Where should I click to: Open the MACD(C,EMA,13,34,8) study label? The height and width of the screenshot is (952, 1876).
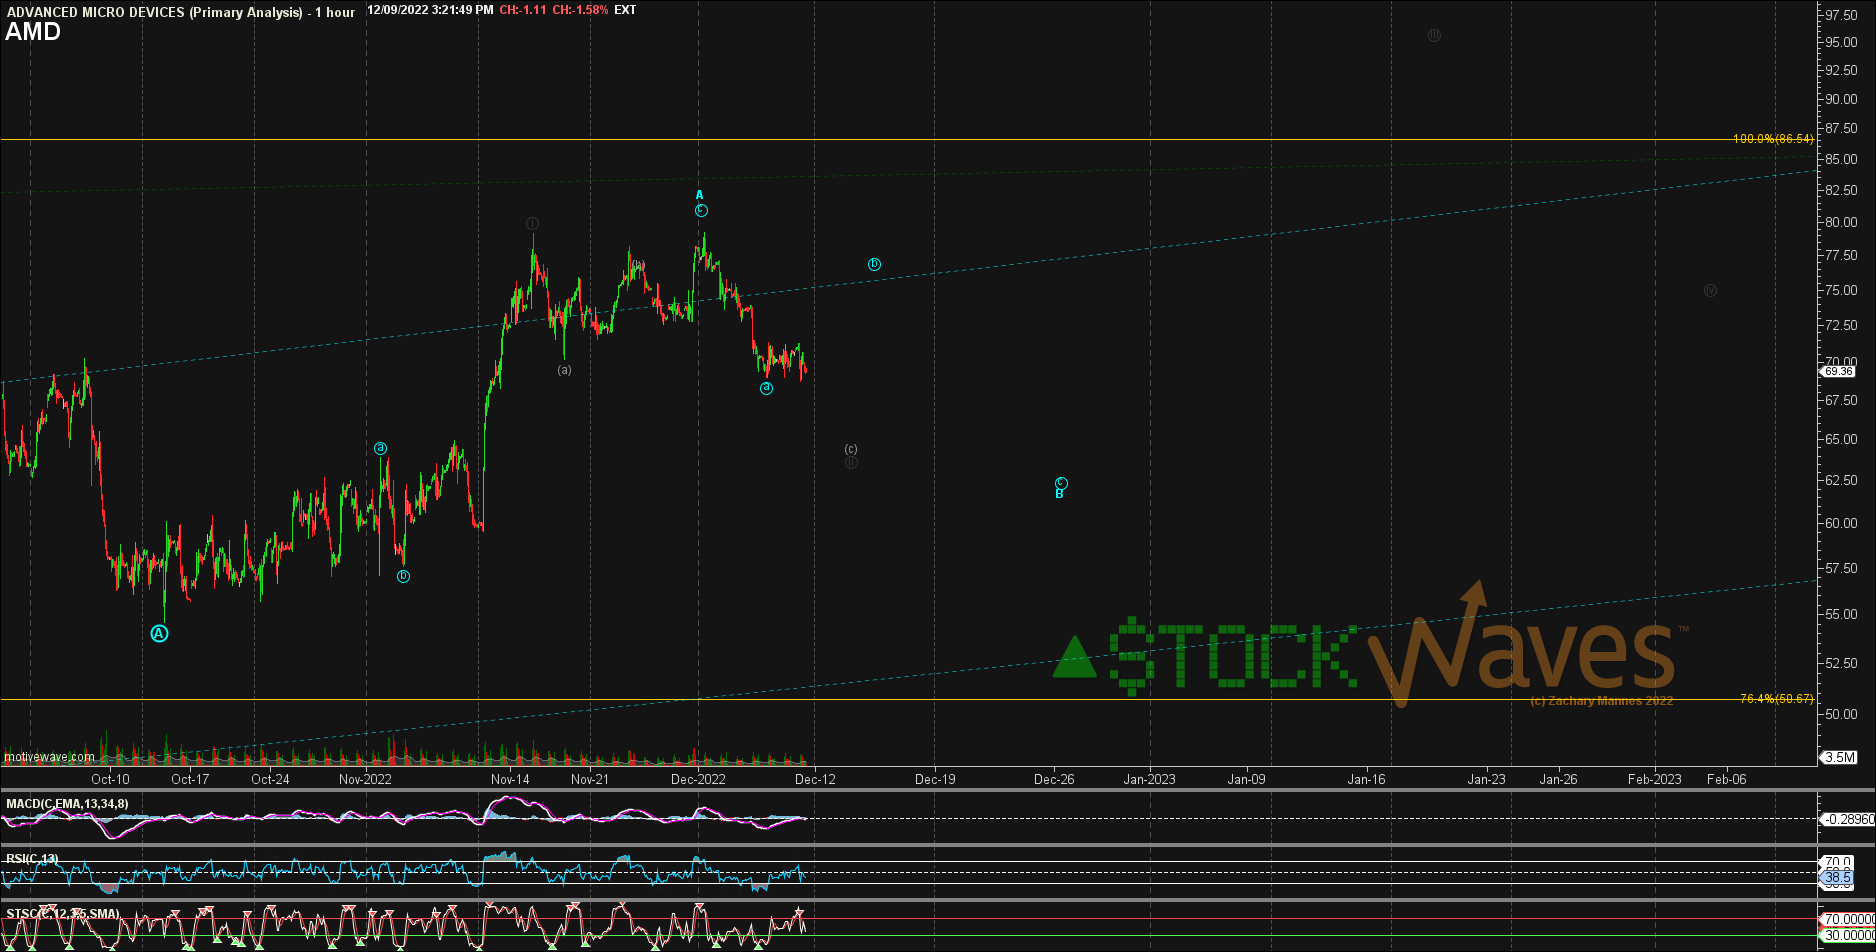[x=67, y=804]
